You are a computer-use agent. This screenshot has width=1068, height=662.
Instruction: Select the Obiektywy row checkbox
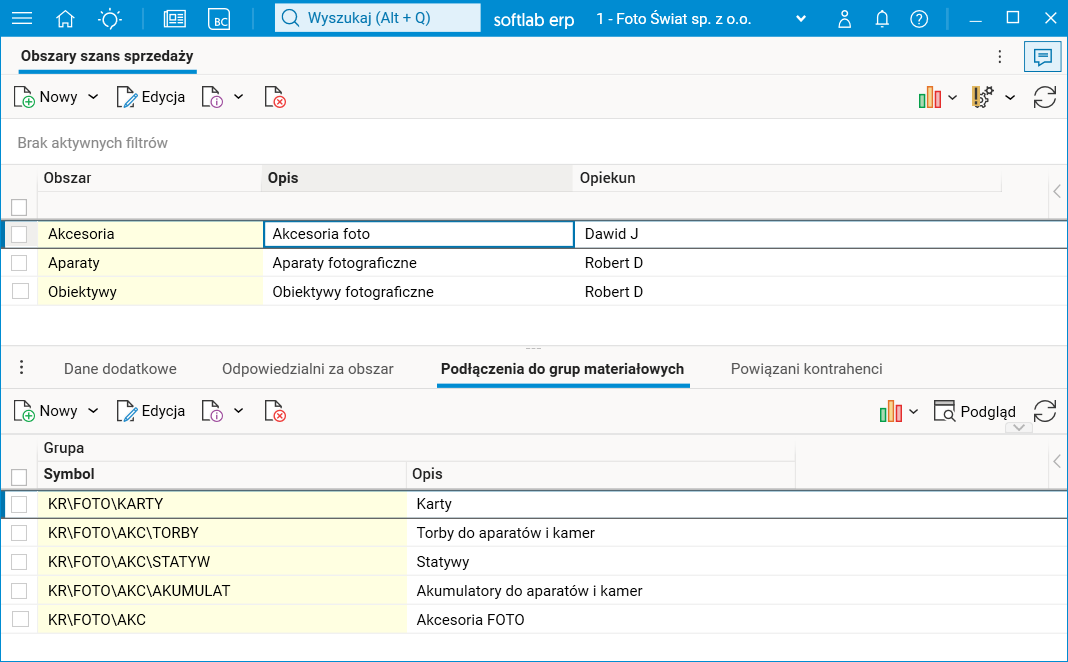point(19,291)
